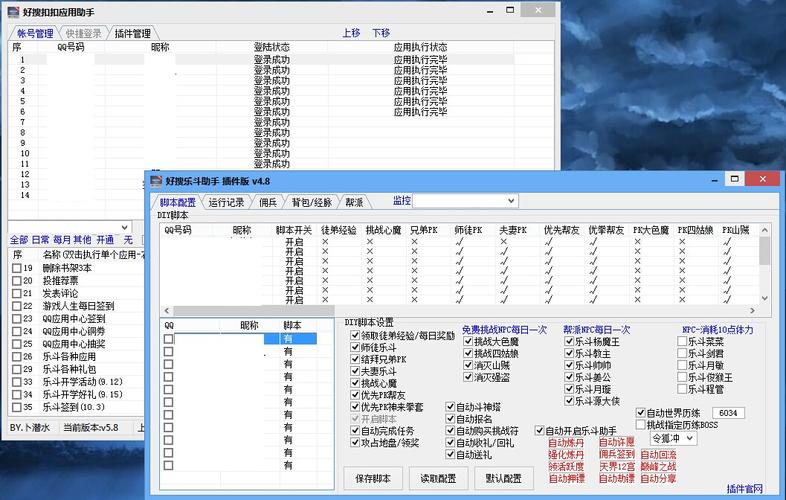Enable 乐斗俊猴王 checkbox
786x500 pixels.
682,377
